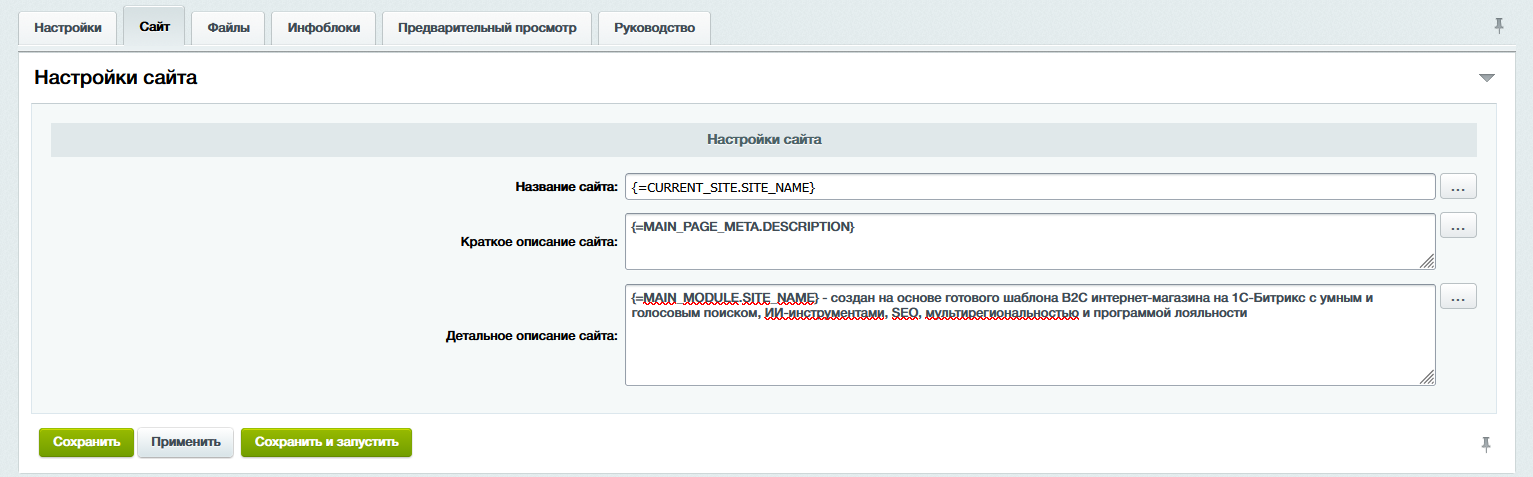Click the Применить button
This screenshot has width=1533, height=477.
[x=185, y=442]
